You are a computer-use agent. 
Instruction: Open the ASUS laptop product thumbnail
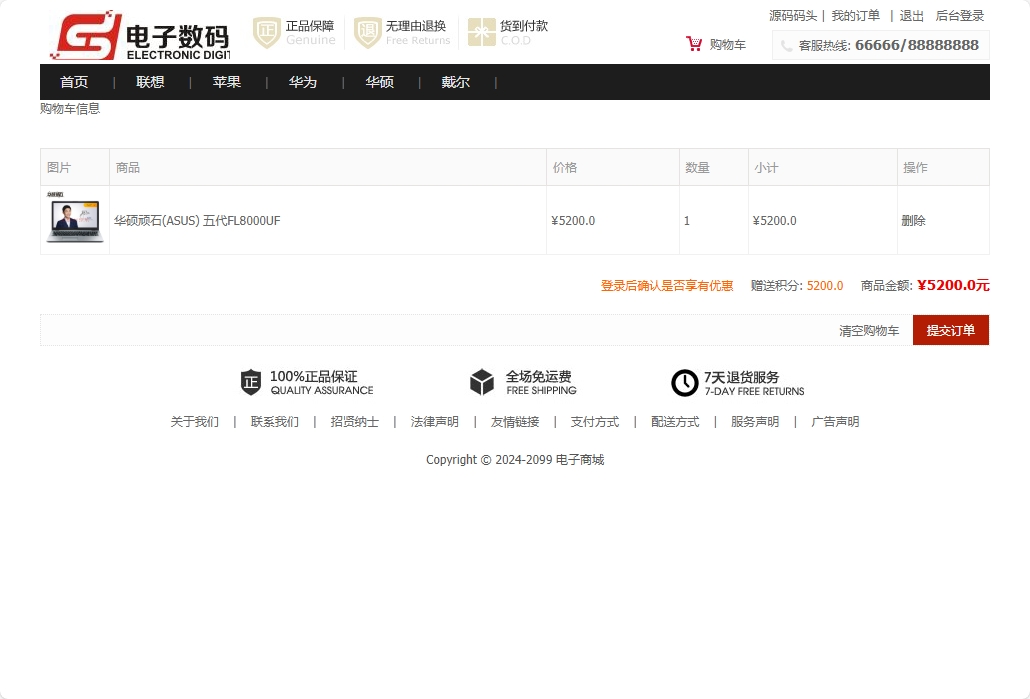[74, 219]
